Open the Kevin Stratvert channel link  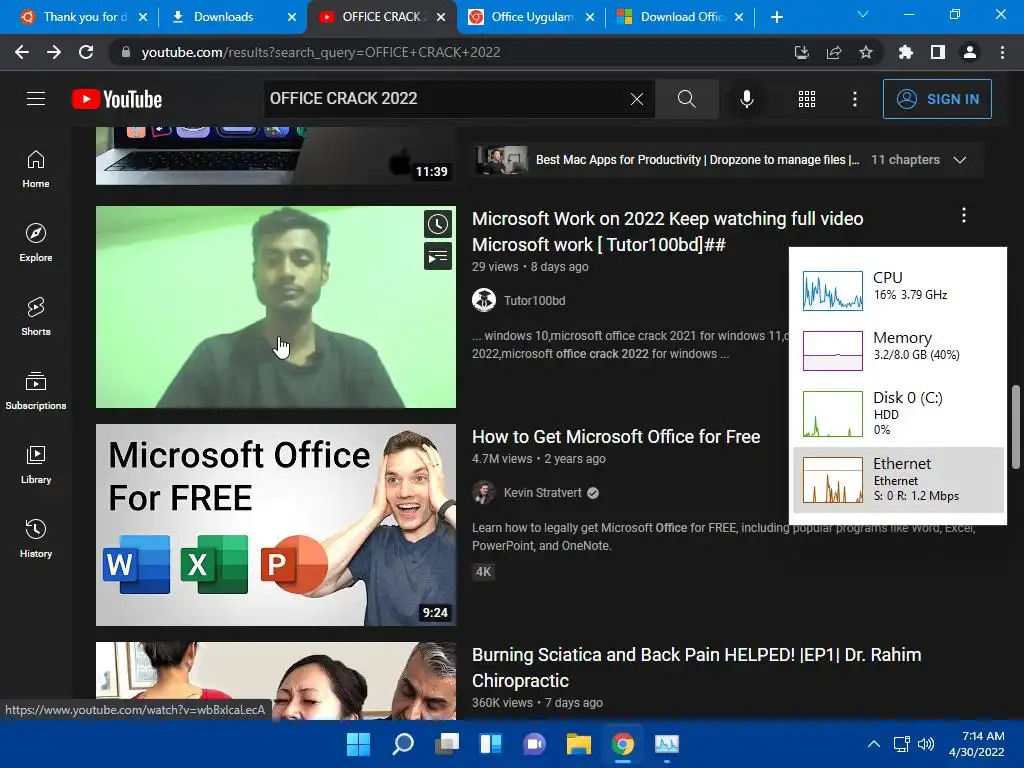[x=542, y=493]
